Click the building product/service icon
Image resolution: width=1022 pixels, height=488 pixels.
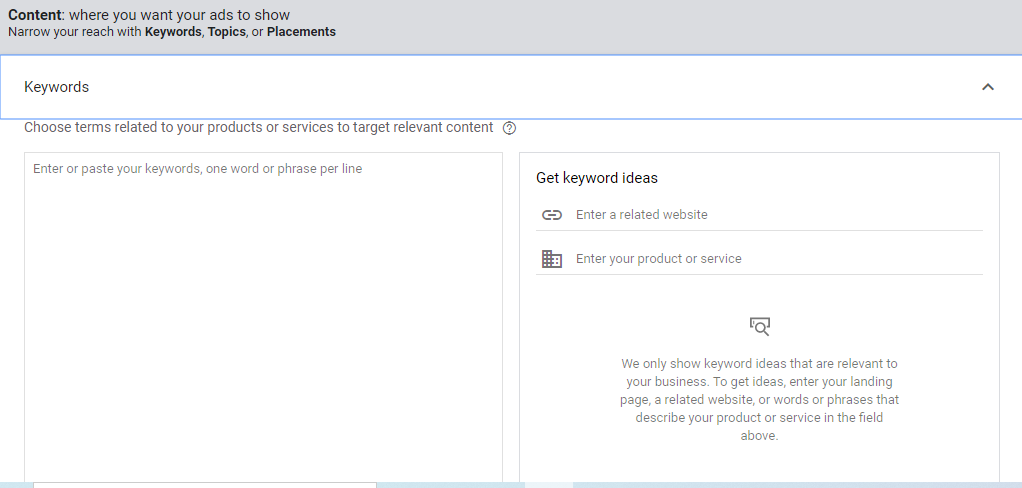(551, 259)
